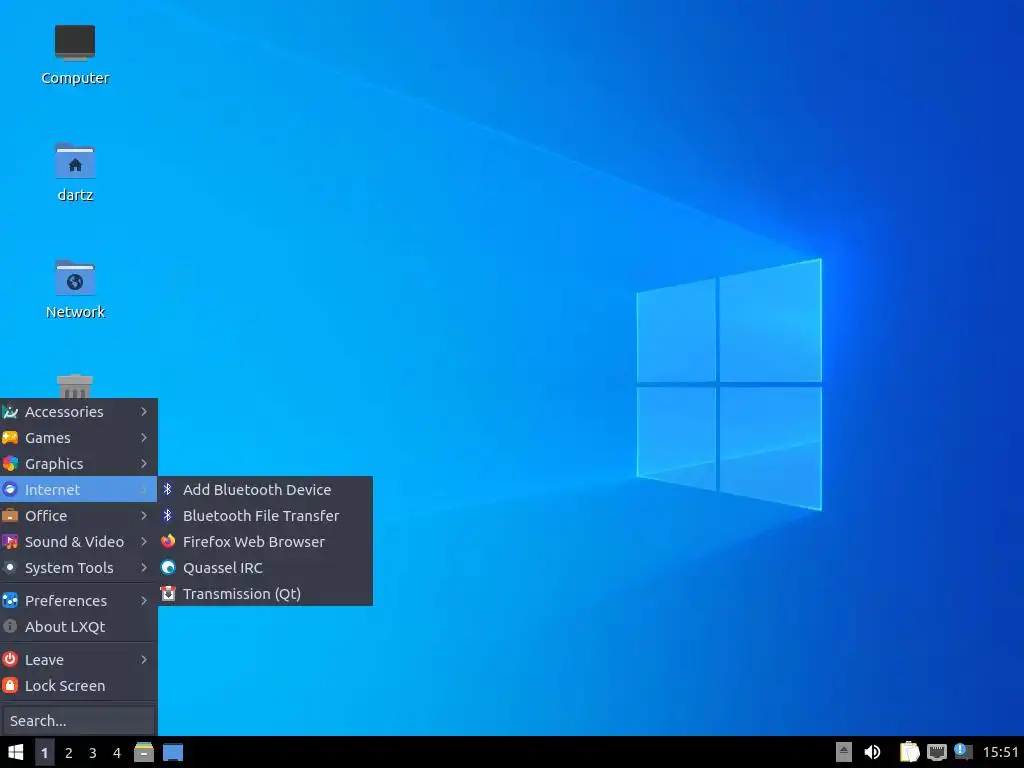
Task: Open the Network desktop icon
Action: 75,278
